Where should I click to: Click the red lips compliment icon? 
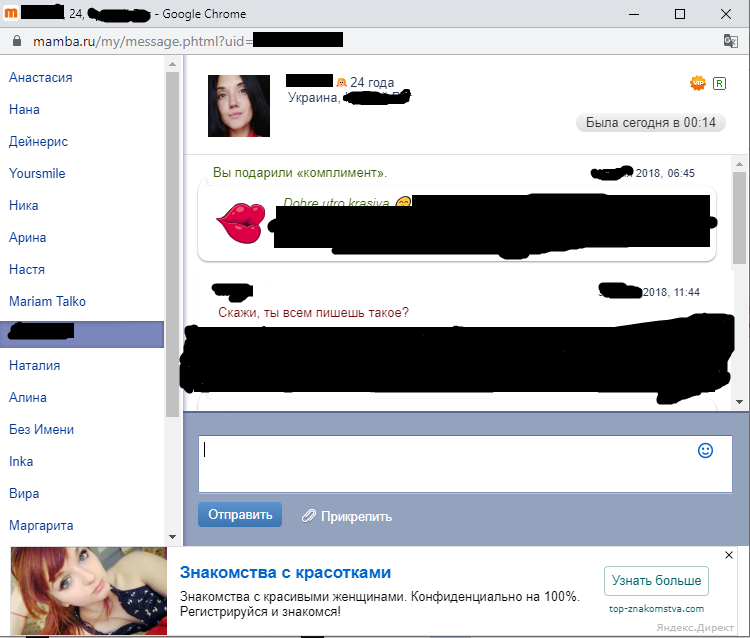241,221
